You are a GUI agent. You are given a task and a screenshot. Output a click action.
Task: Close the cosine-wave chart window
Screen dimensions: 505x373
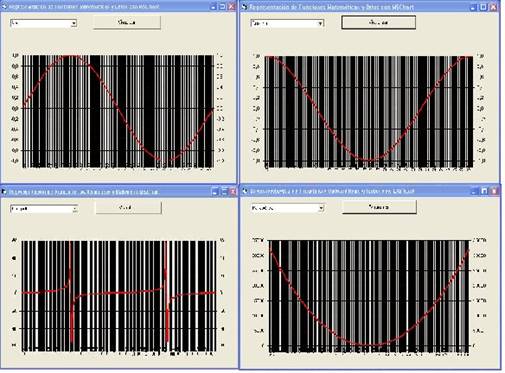(x=493, y=7)
